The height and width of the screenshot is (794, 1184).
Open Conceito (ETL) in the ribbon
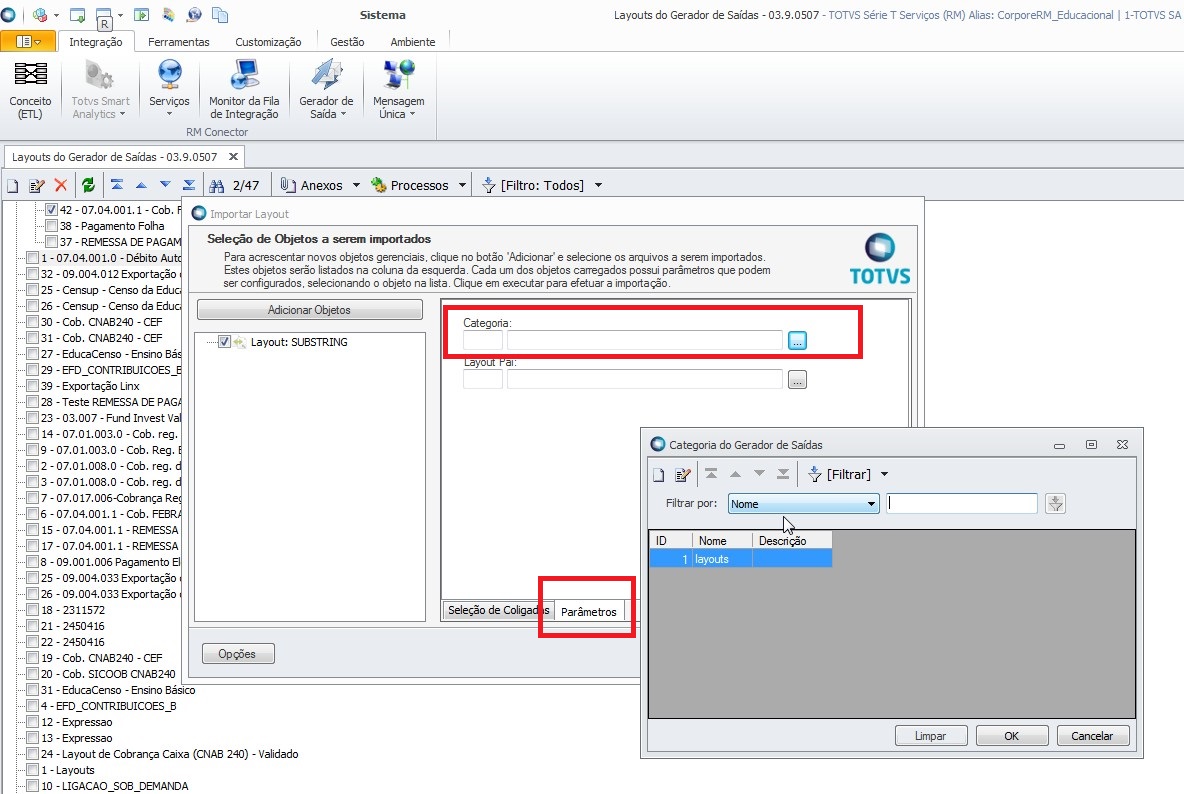click(30, 91)
